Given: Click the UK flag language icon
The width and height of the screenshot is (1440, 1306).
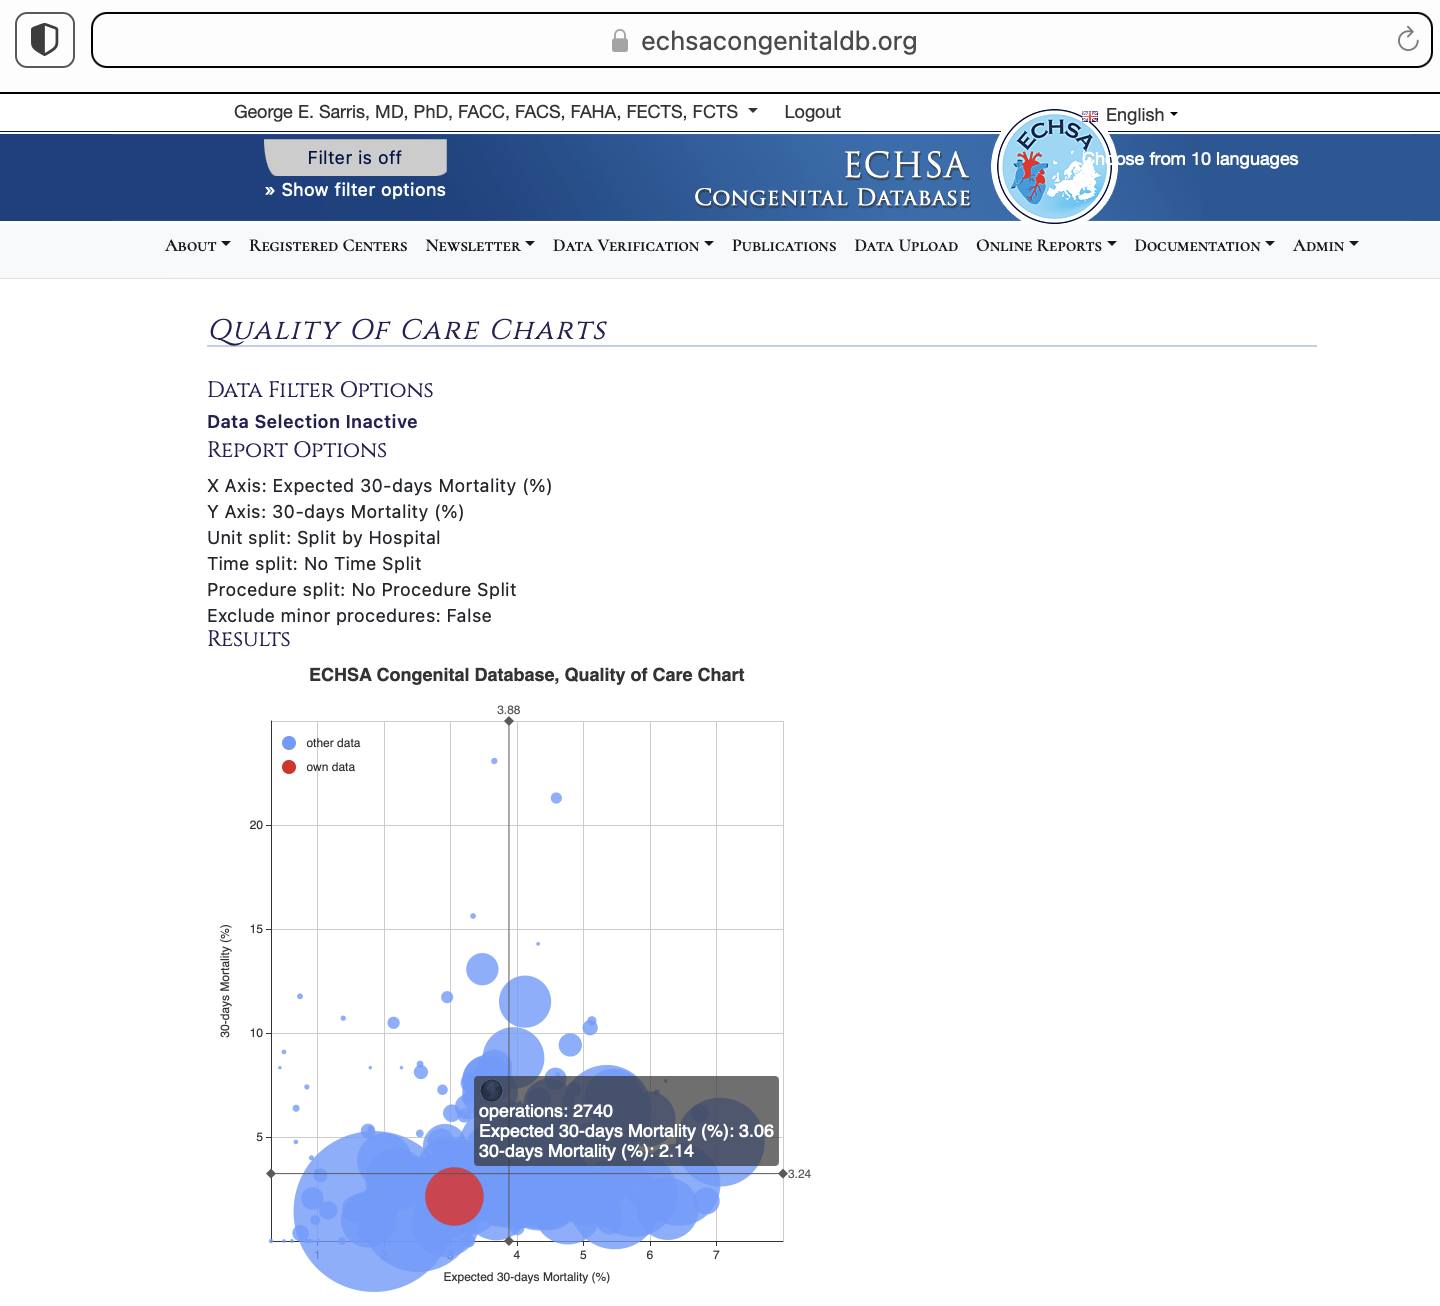Looking at the screenshot, I should [x=1090, y=116].
